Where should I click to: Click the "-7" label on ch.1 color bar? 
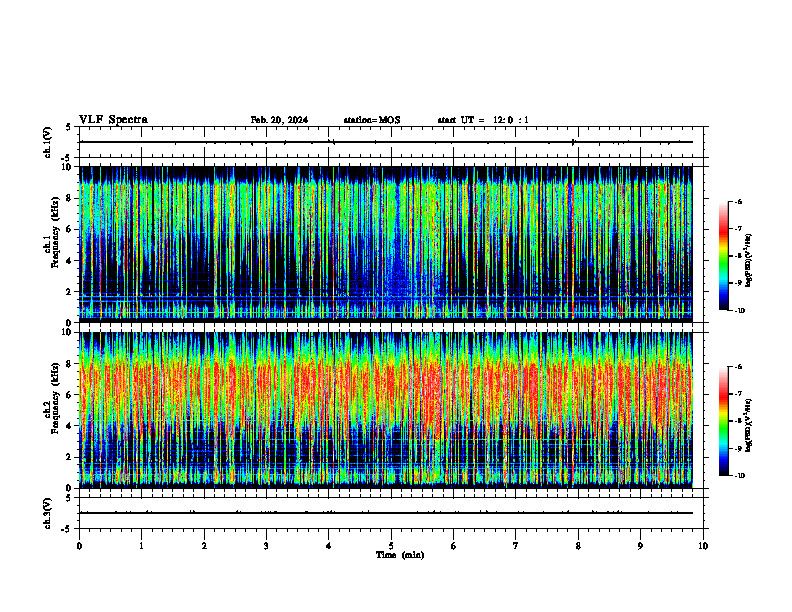[x=738, y=229]
